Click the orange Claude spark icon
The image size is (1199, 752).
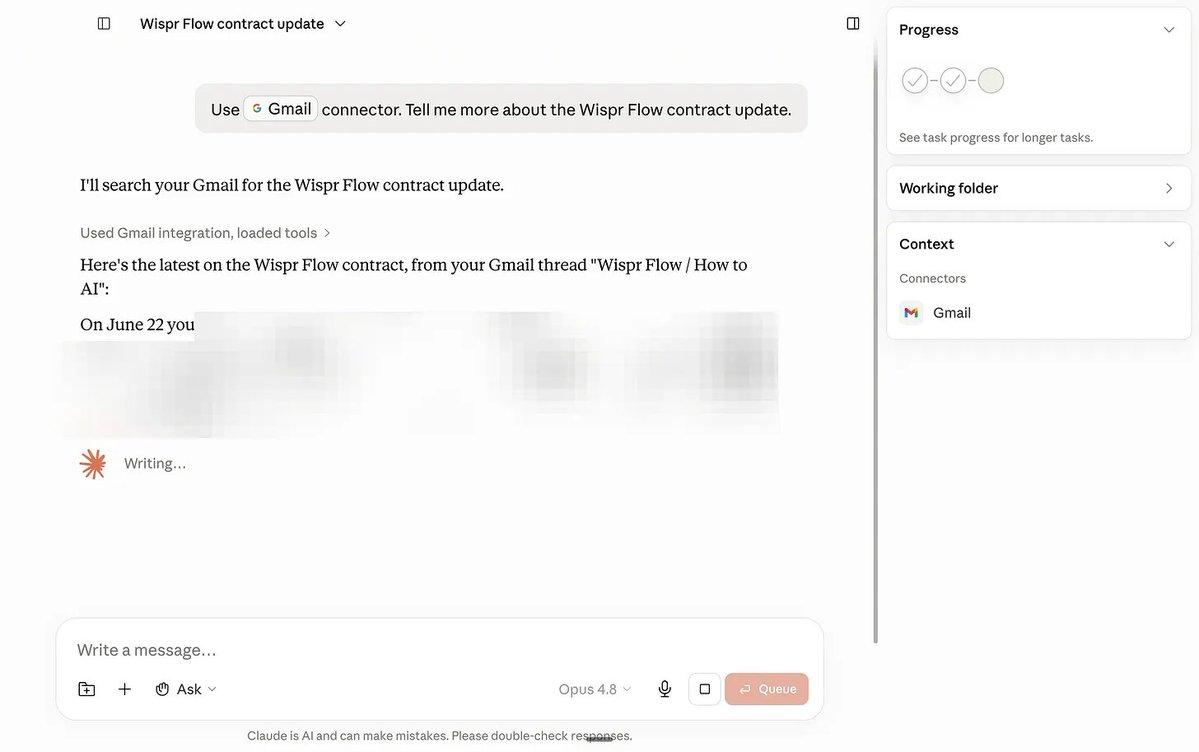tap(93, 464)
